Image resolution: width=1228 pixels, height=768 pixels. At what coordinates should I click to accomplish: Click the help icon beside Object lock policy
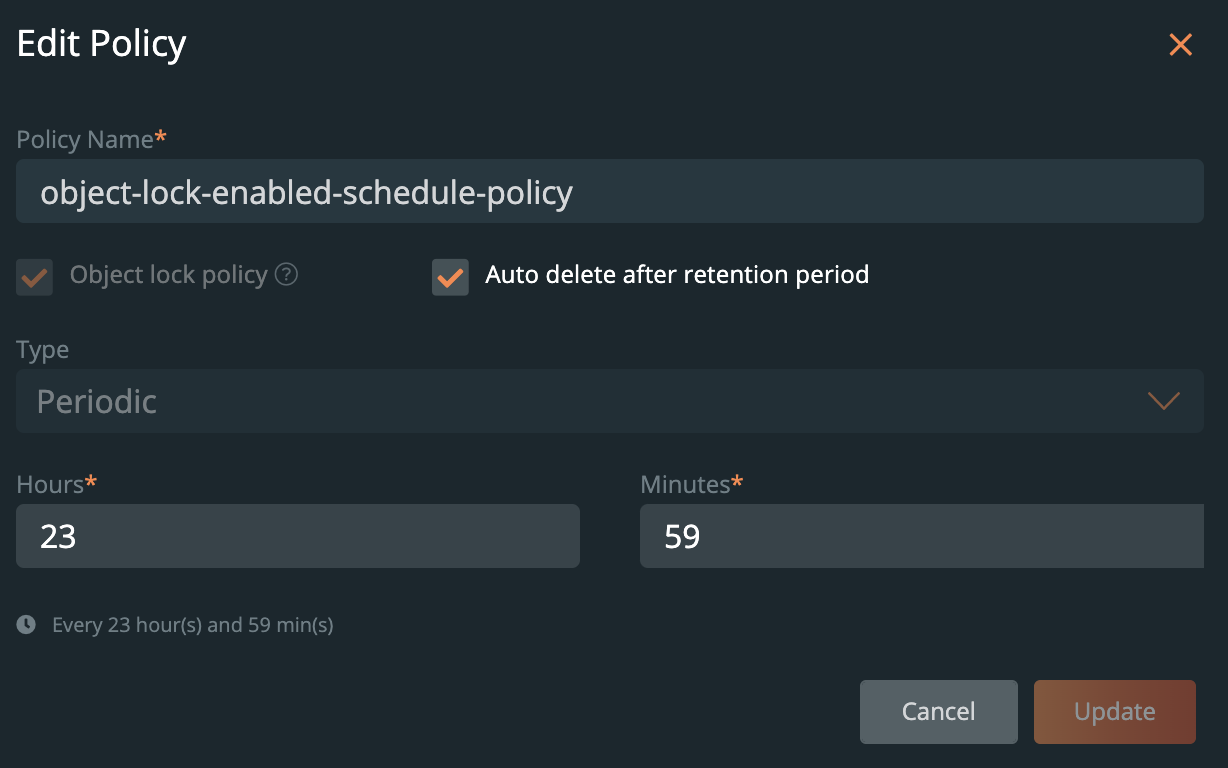[x=286, y=275]
